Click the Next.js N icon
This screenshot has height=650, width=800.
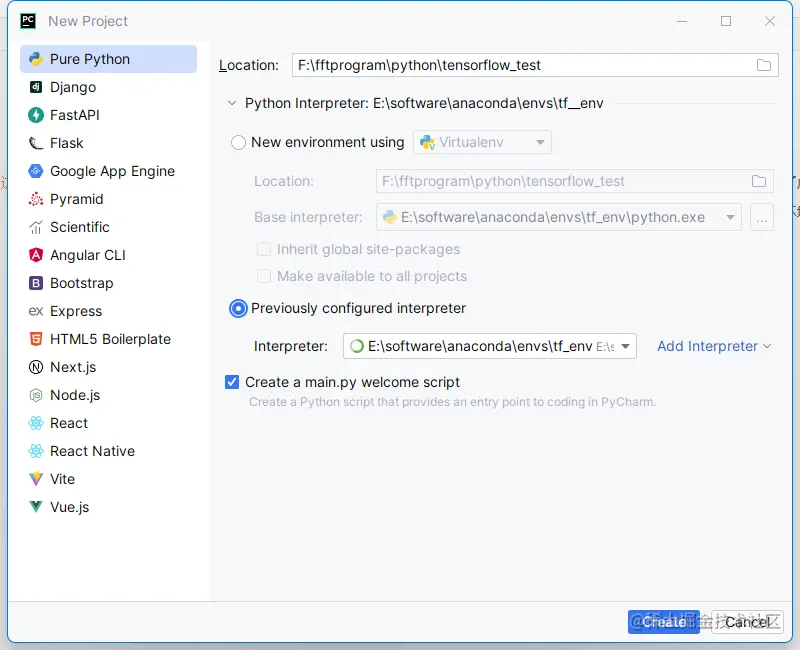(x=36, y=367)
